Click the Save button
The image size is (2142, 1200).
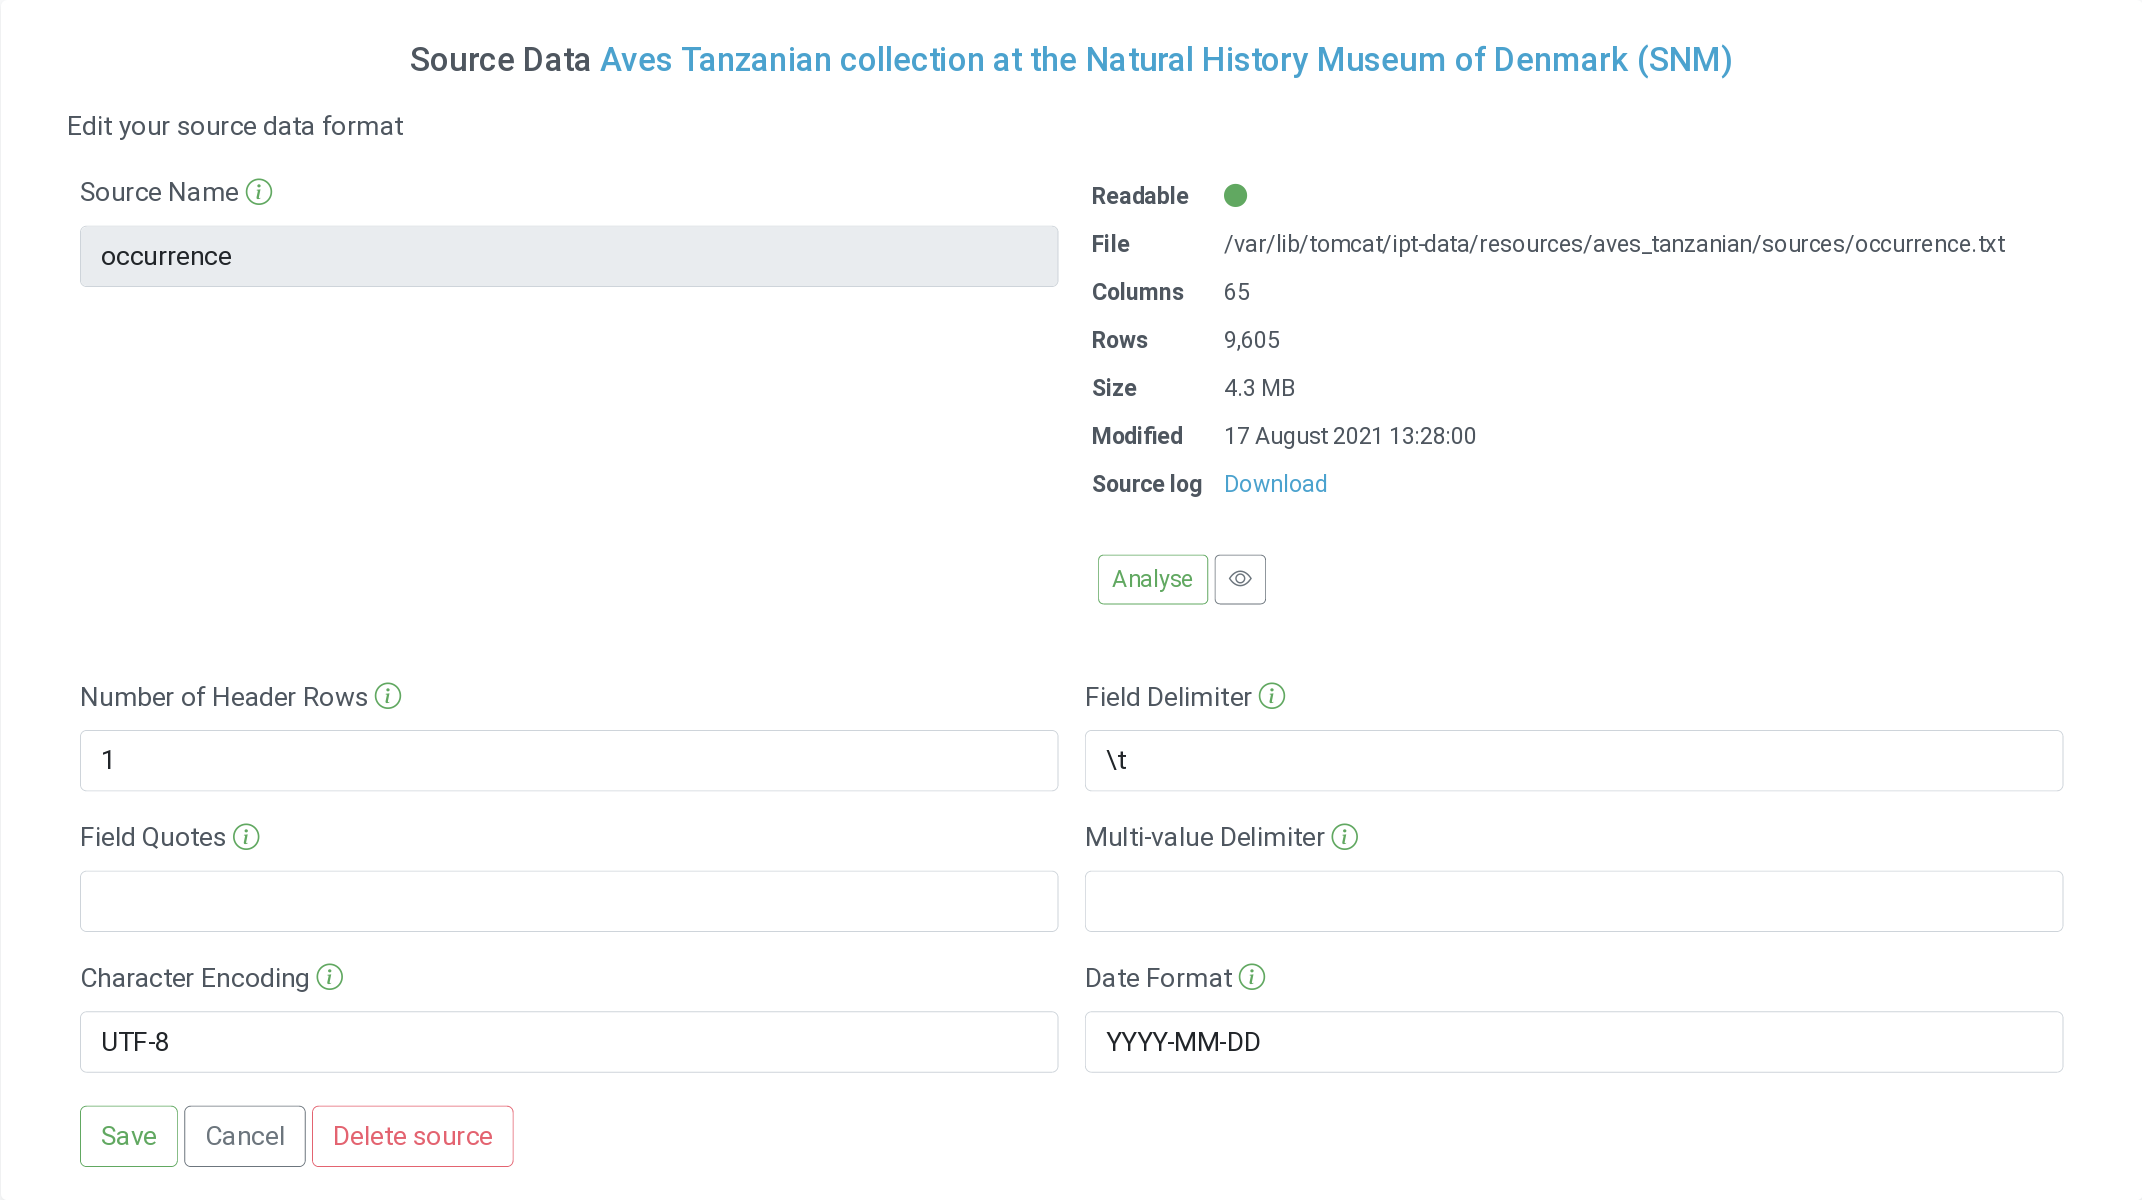[x=129, y=1136]
